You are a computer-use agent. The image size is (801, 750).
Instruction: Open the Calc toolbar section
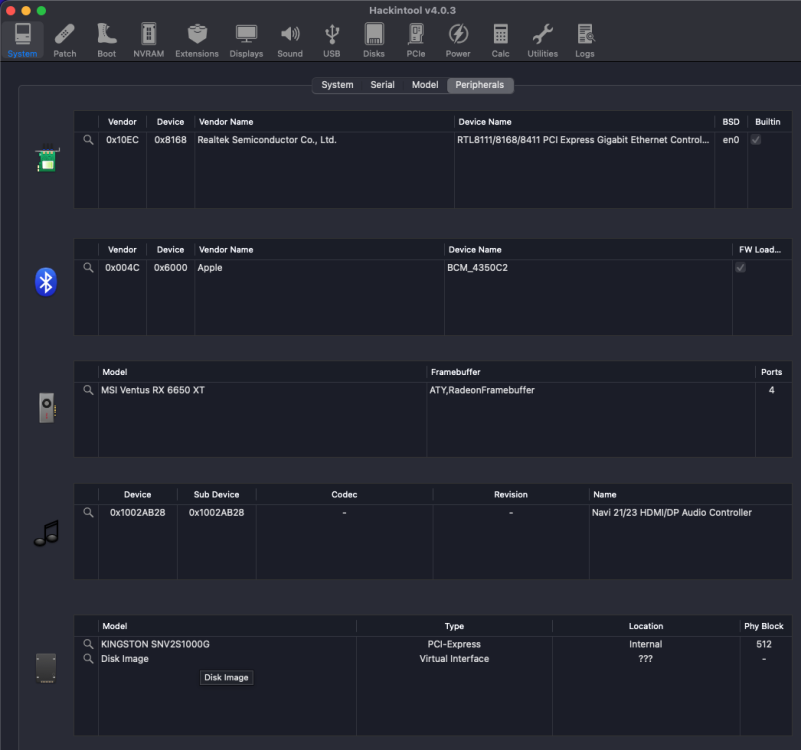(x=501, y=40)
